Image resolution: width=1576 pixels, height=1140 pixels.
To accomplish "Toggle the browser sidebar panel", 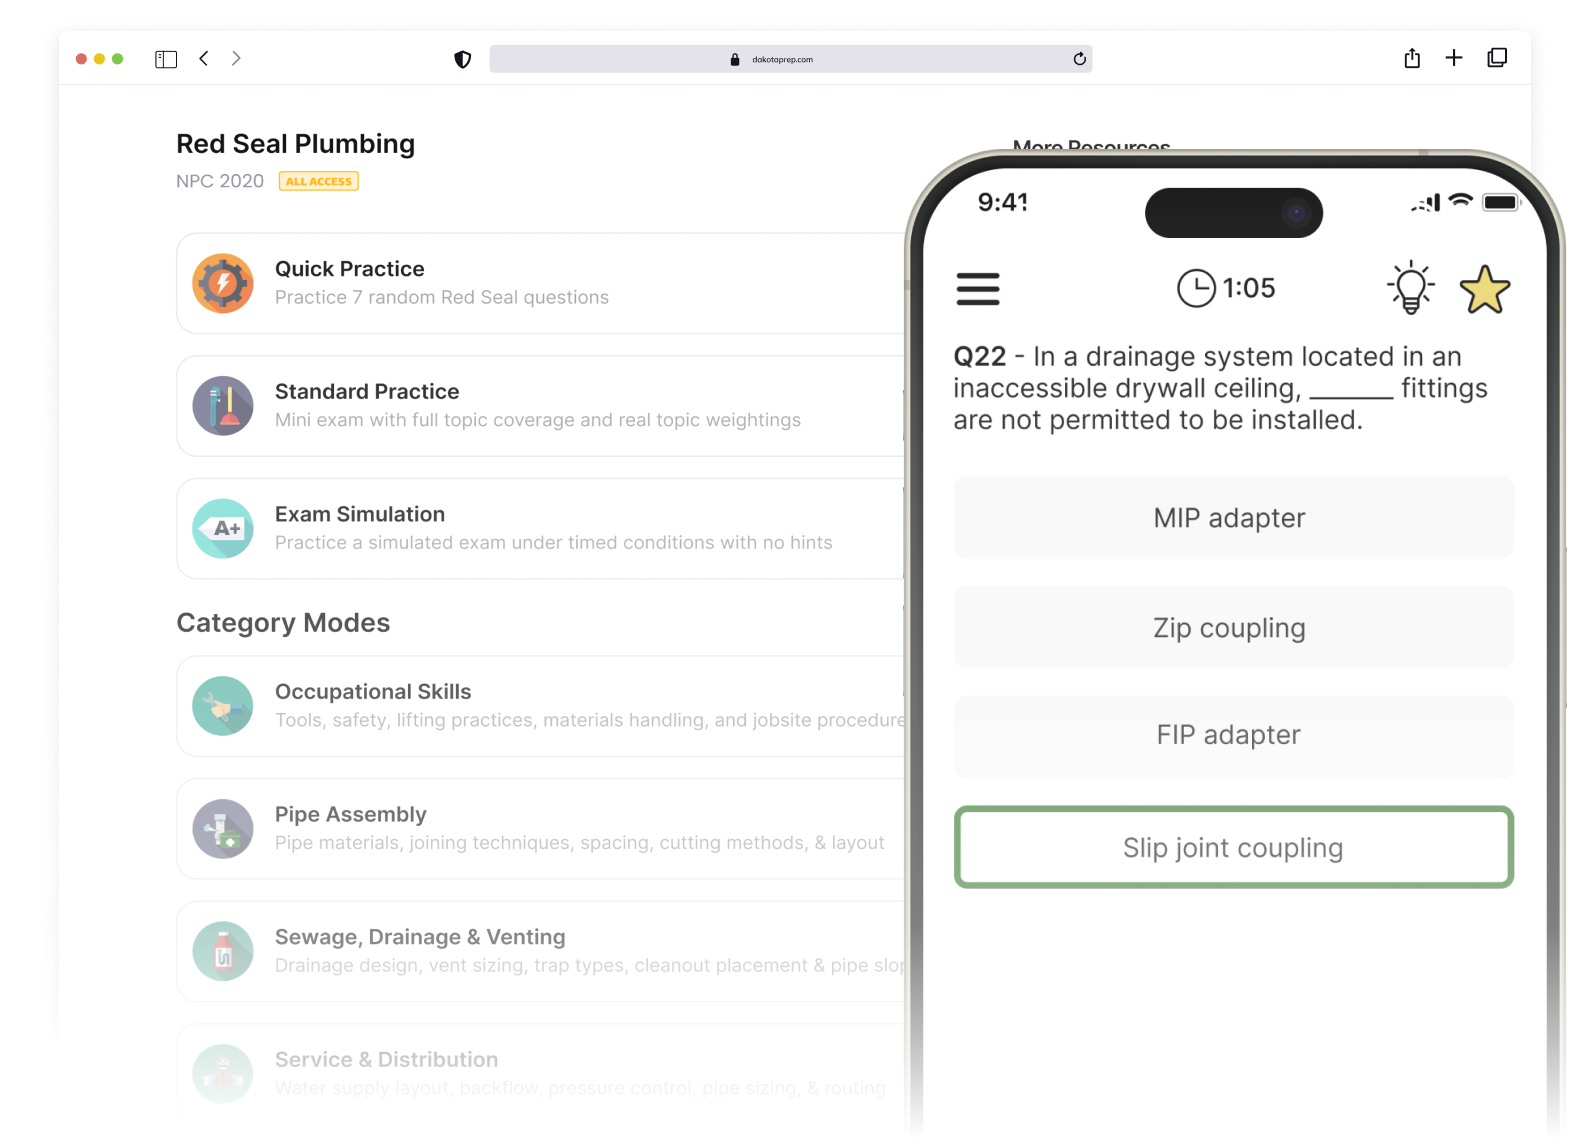I will (x=166, y=59).
